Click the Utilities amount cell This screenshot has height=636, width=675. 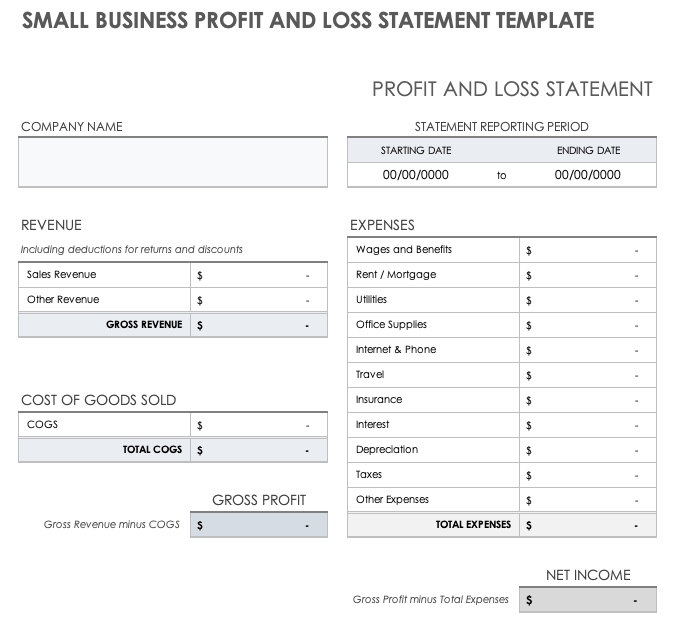click(x=587, y=300)
